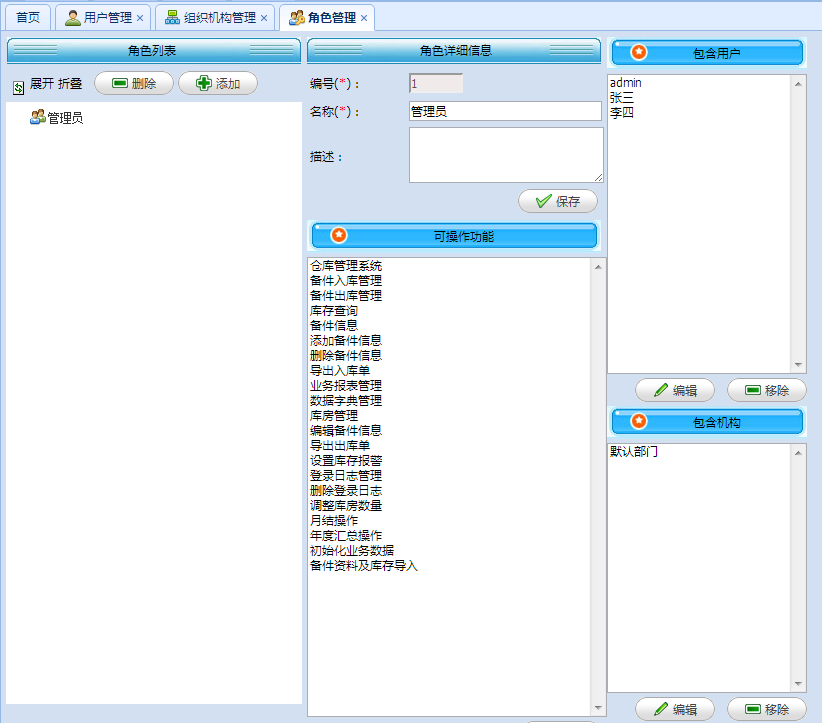Select 管理员 in the role tree
This screenshot has width=822, height=723.
pos(65,118)
